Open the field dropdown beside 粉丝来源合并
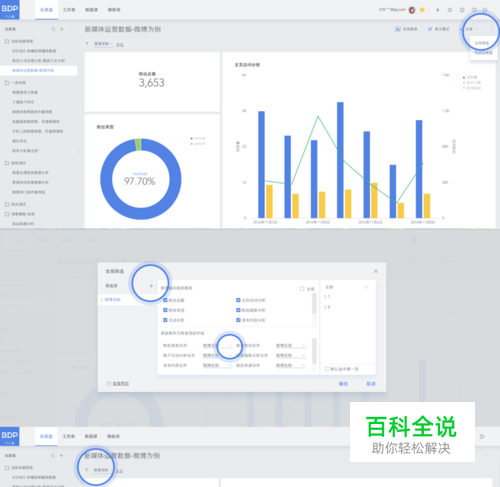The height and width of the screenshot is (487, 500). click(x=290, y=366)
